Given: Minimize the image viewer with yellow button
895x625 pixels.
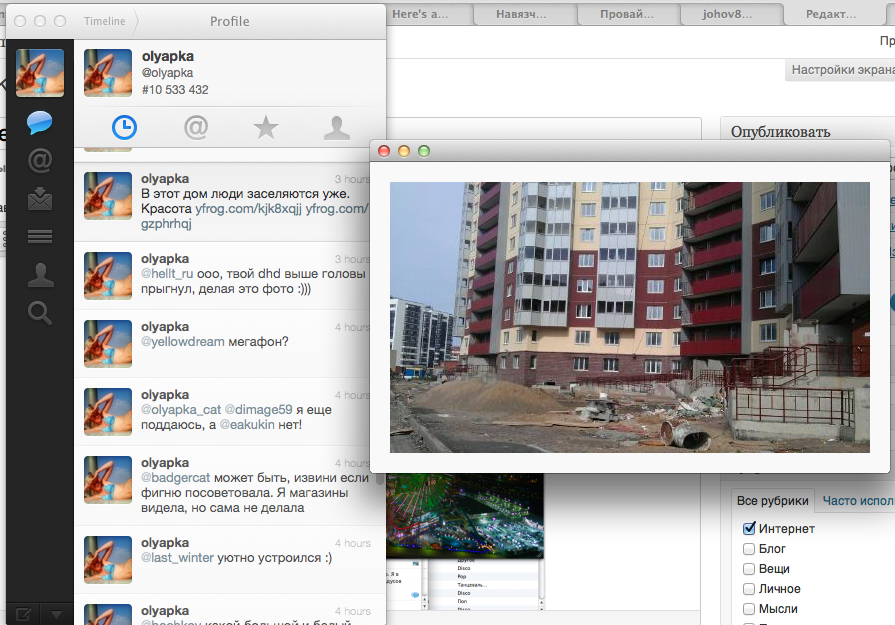Looking at the screenshot, I should tap(404, 151).
